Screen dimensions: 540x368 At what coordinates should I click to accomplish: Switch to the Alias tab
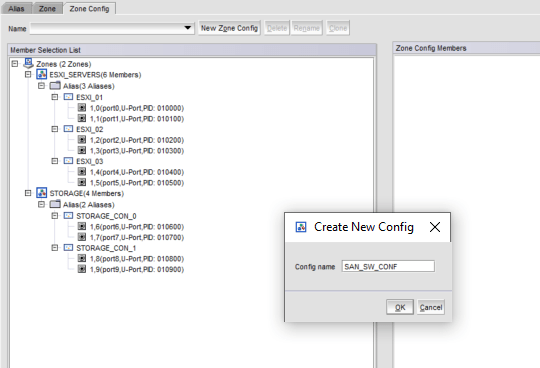16,9
